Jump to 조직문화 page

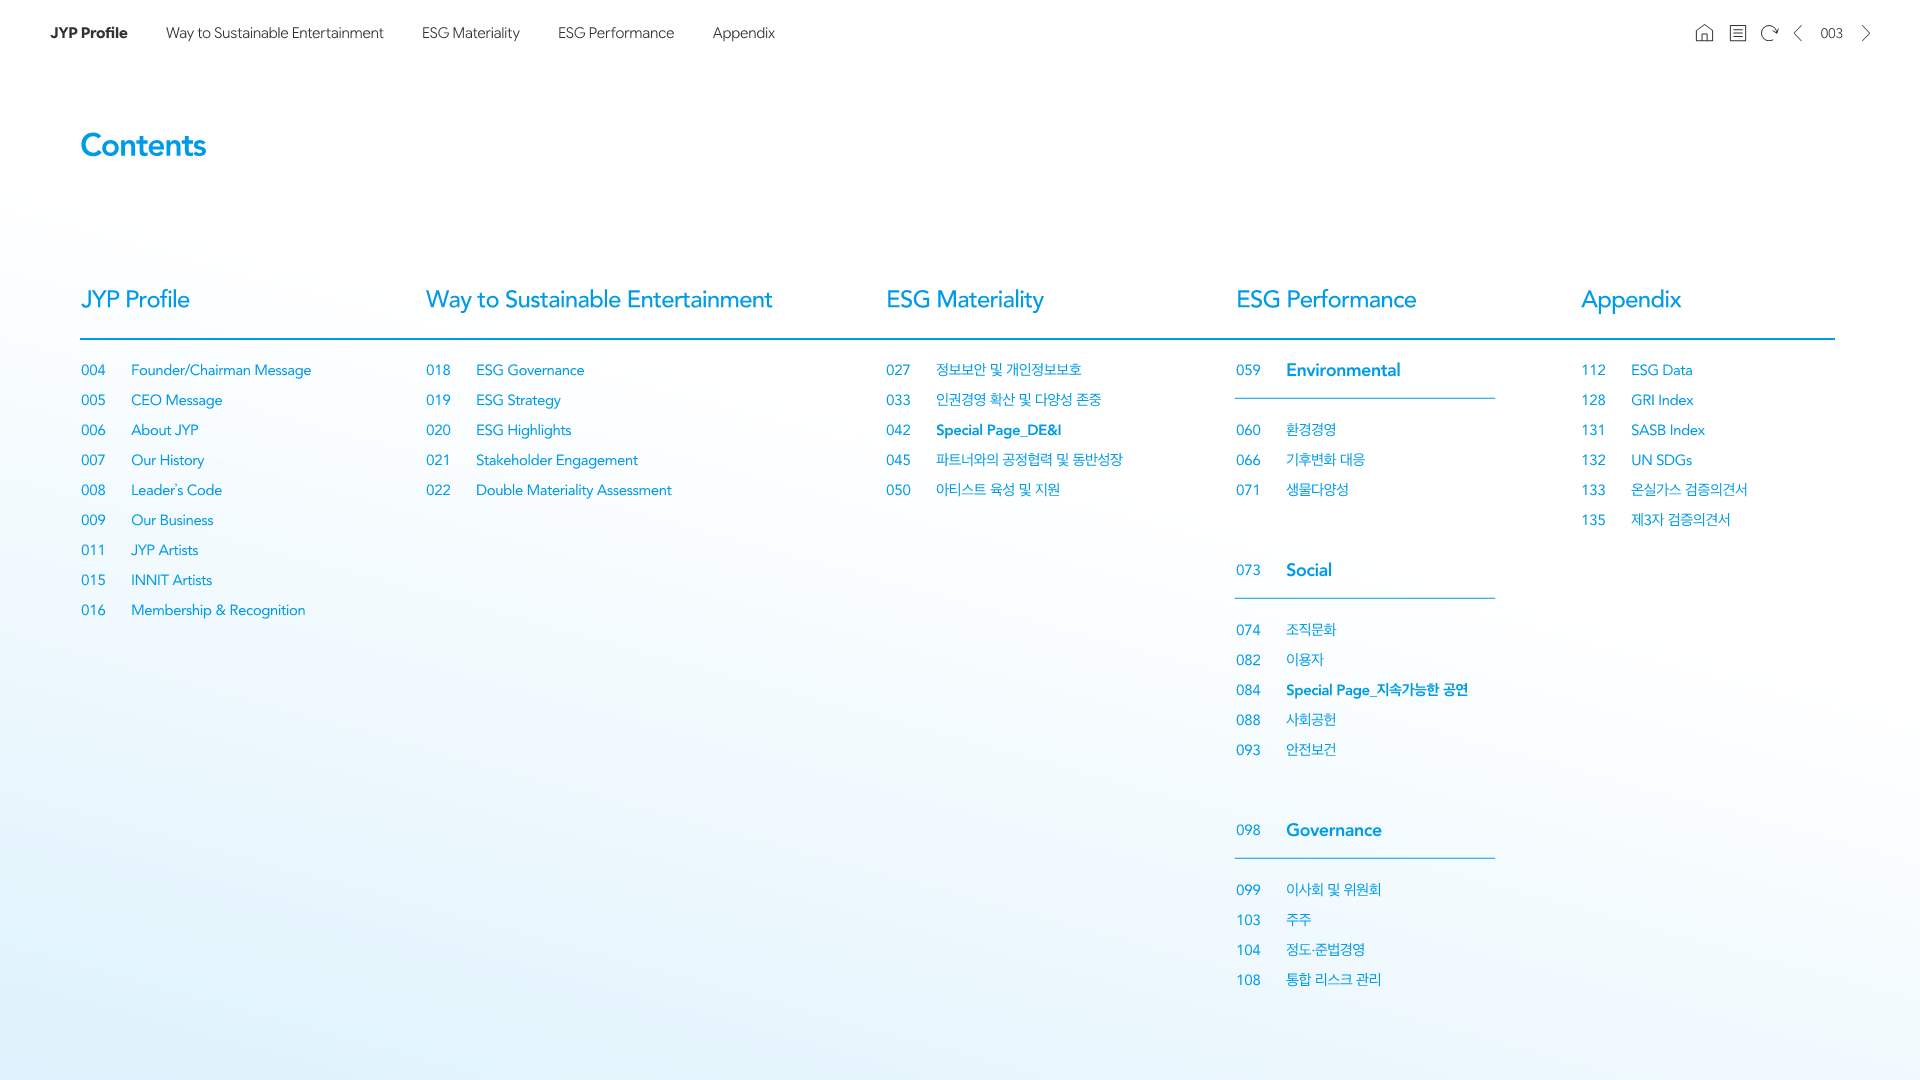click(x=1311, y=630)
